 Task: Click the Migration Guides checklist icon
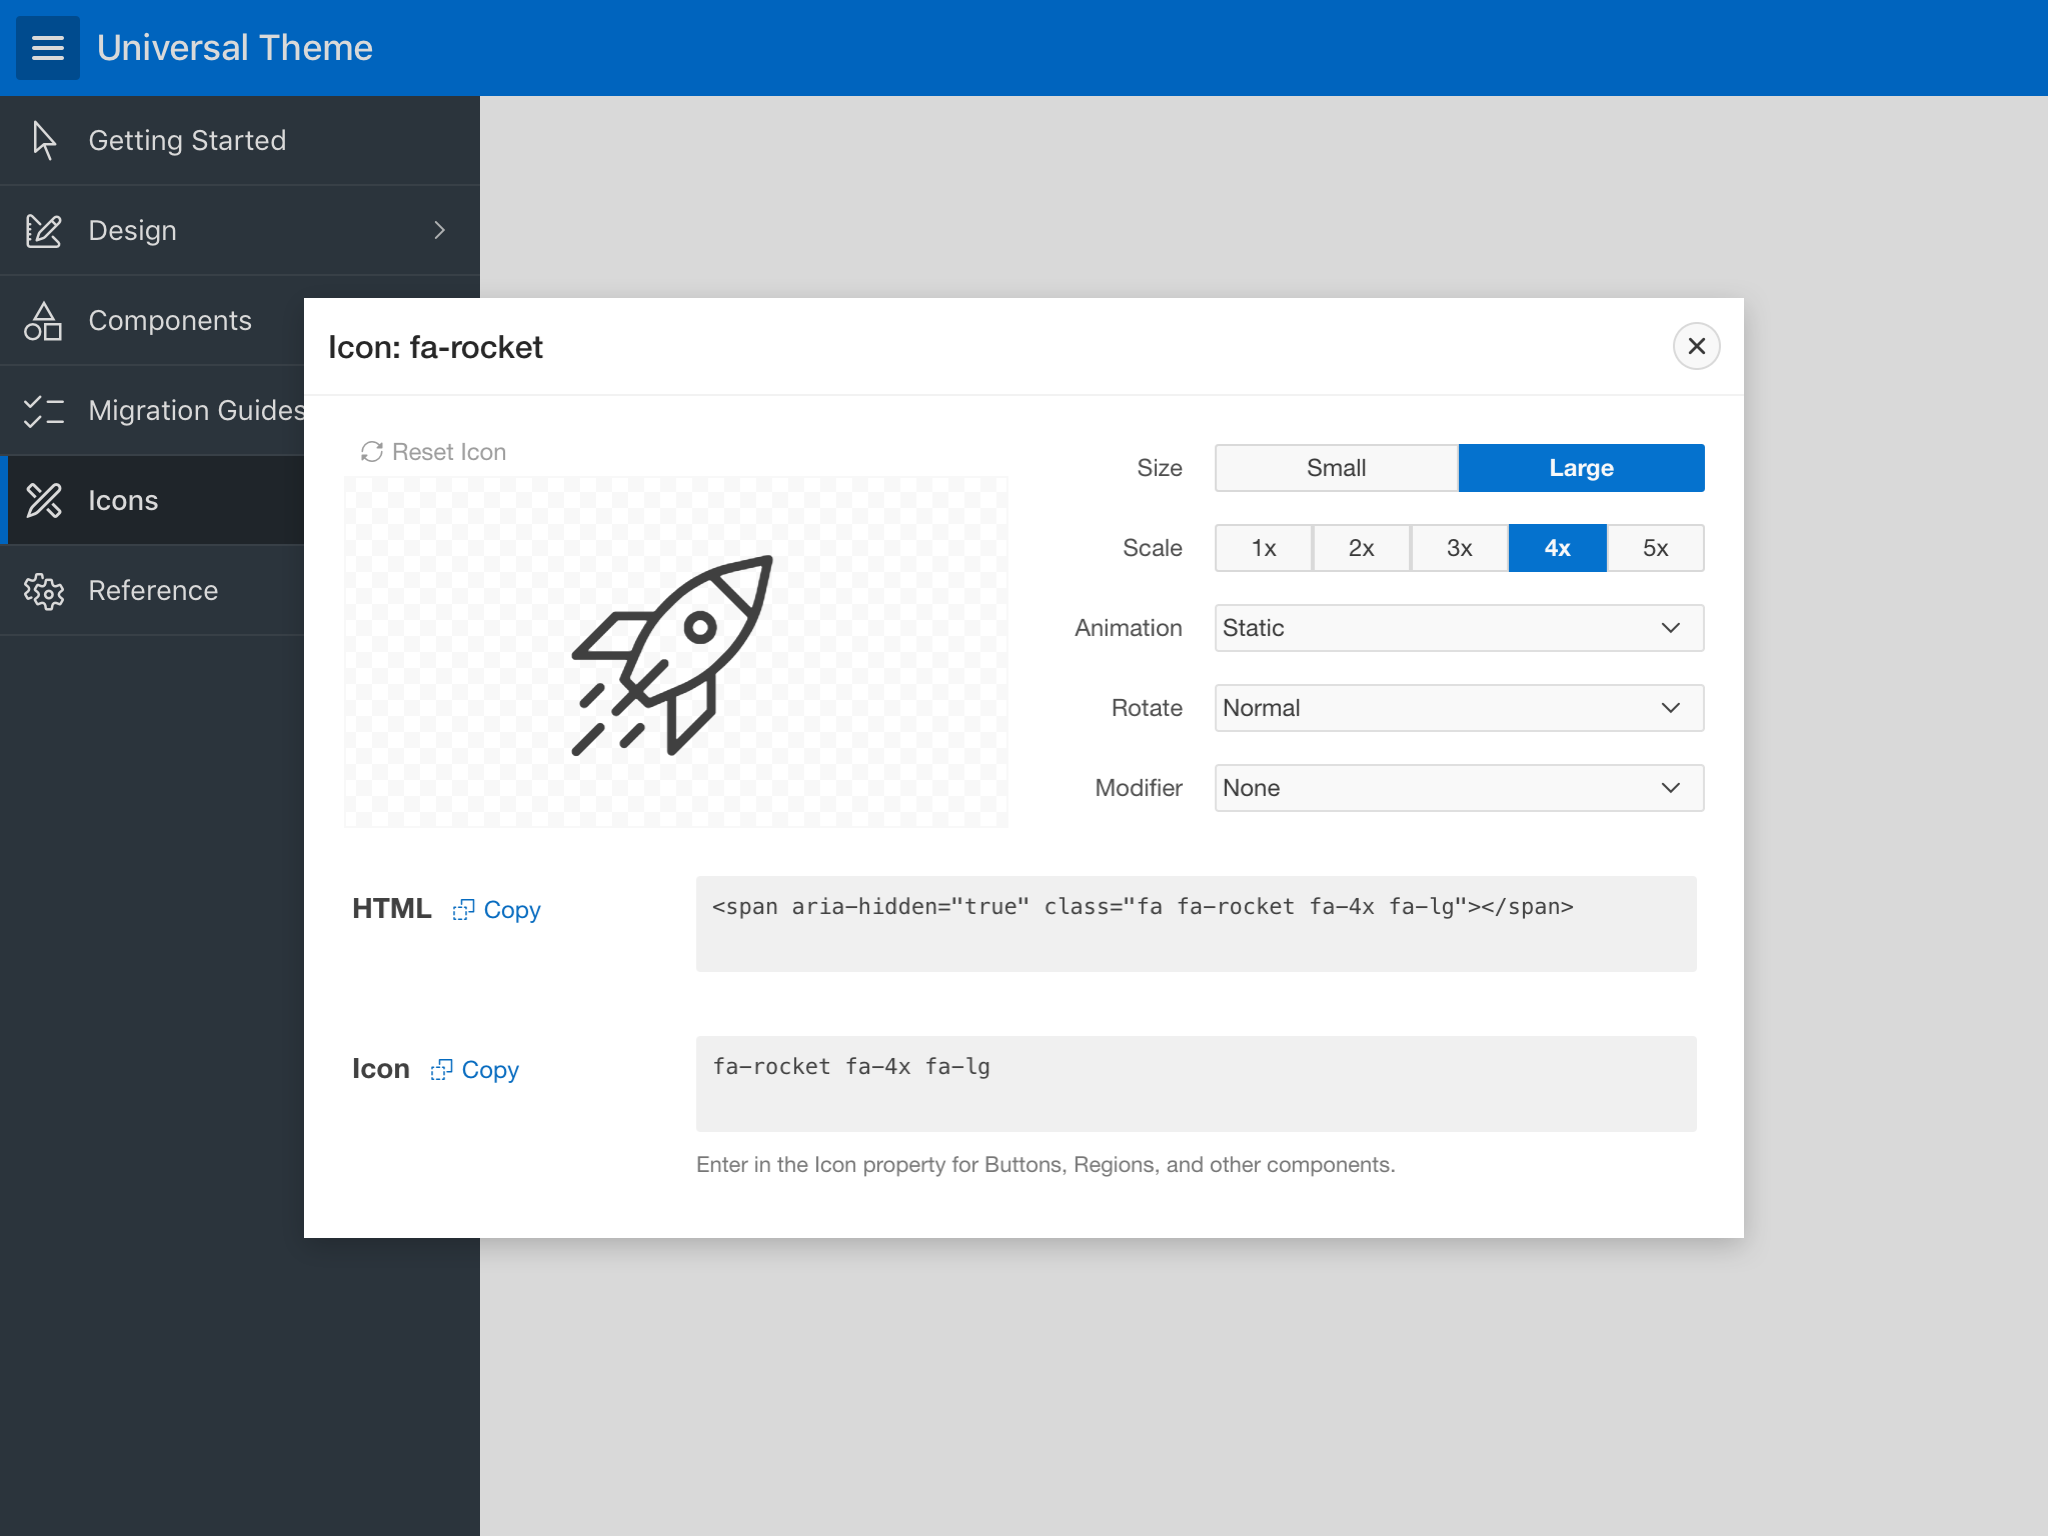tap(44, 410)
